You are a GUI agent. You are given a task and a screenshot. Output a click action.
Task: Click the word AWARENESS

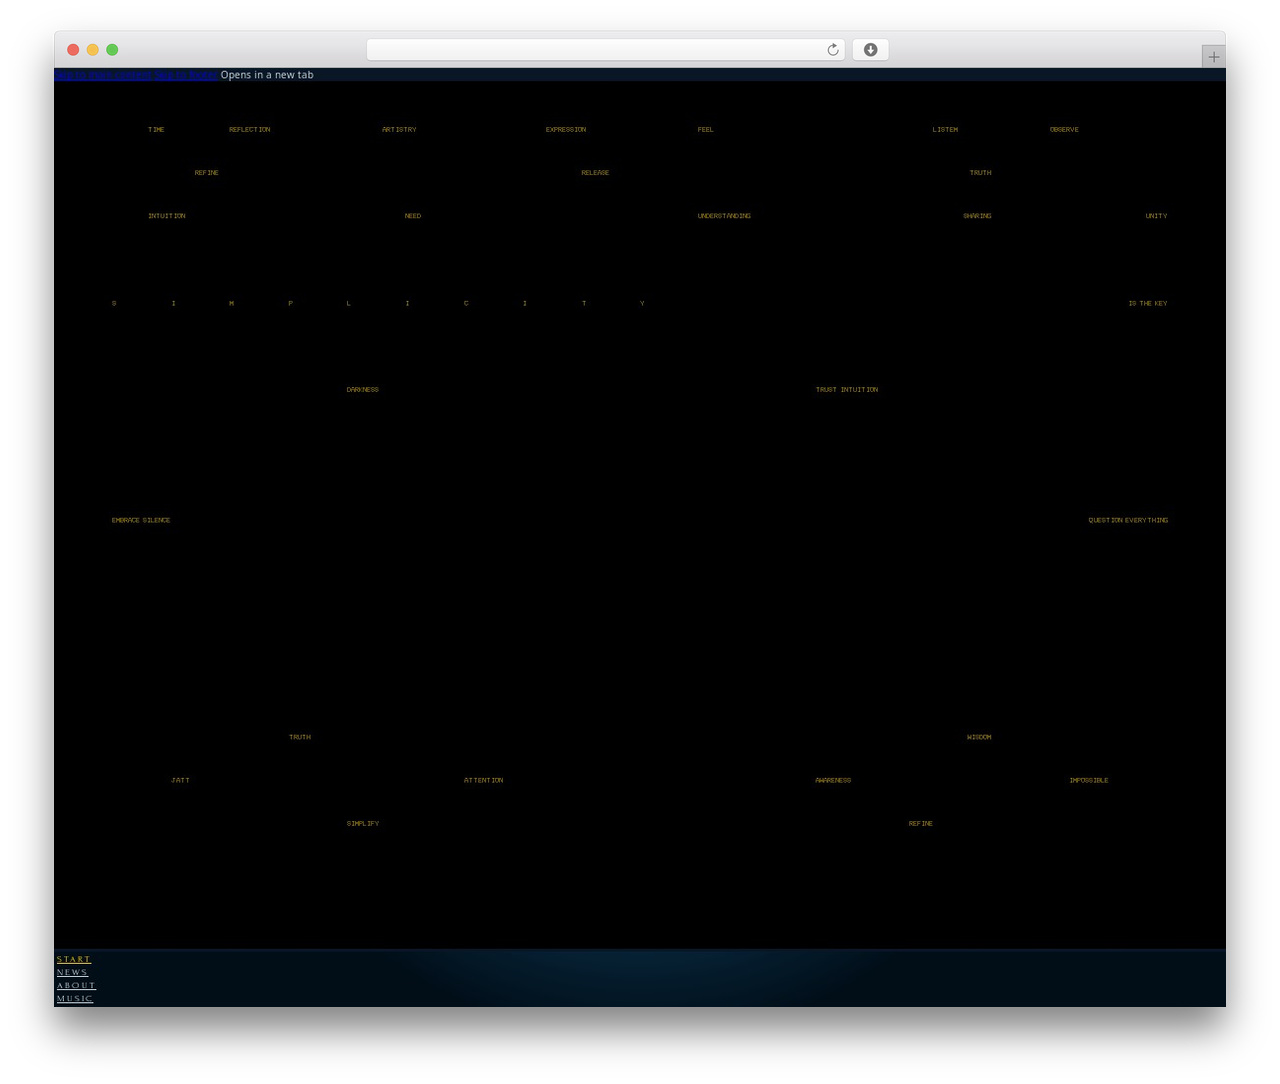(x=833, y=780)
